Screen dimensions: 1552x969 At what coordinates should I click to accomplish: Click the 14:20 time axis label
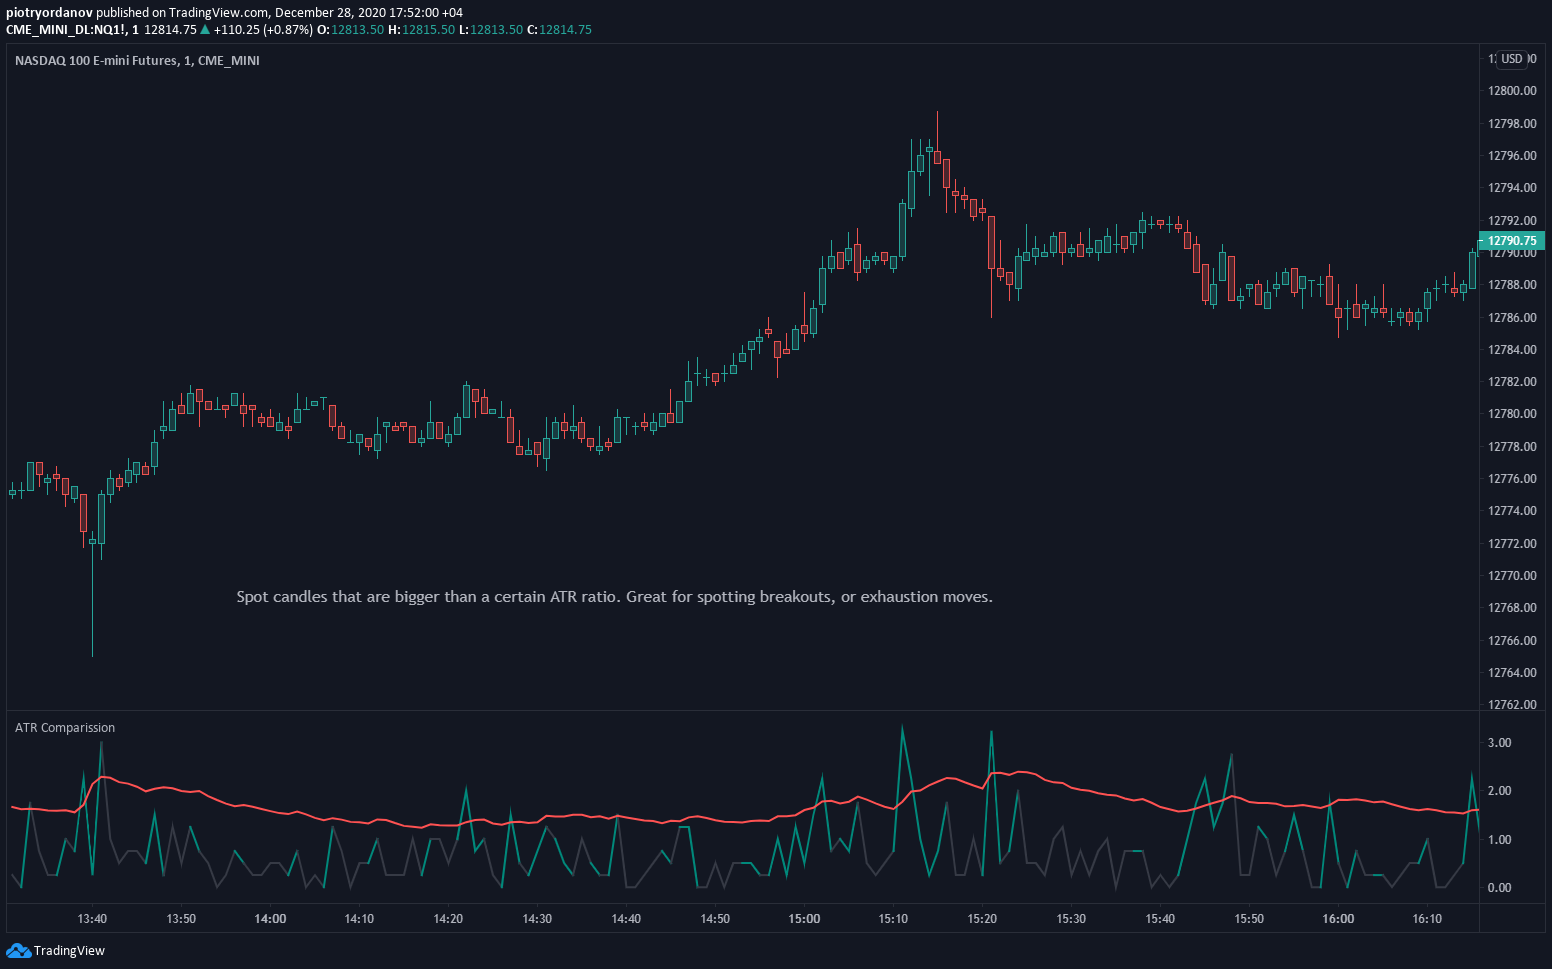click(448, 919)
